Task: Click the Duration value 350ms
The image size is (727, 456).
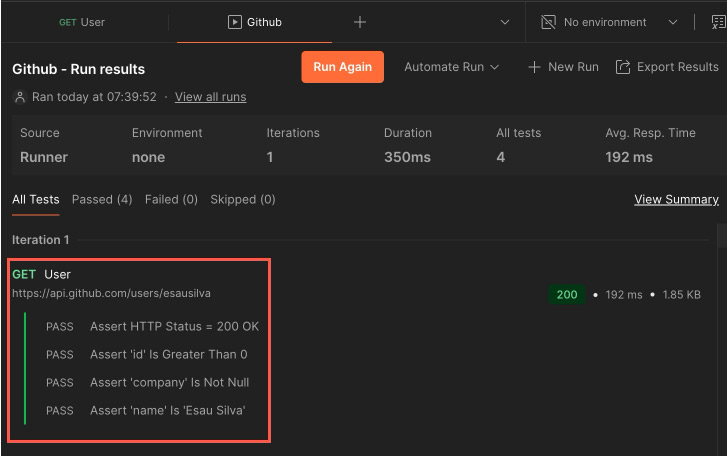Action: [x=407, y=158]
